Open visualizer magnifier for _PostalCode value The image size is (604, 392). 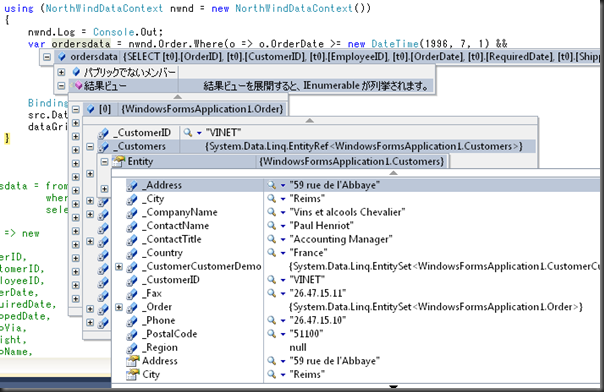[x=272, y=334]
